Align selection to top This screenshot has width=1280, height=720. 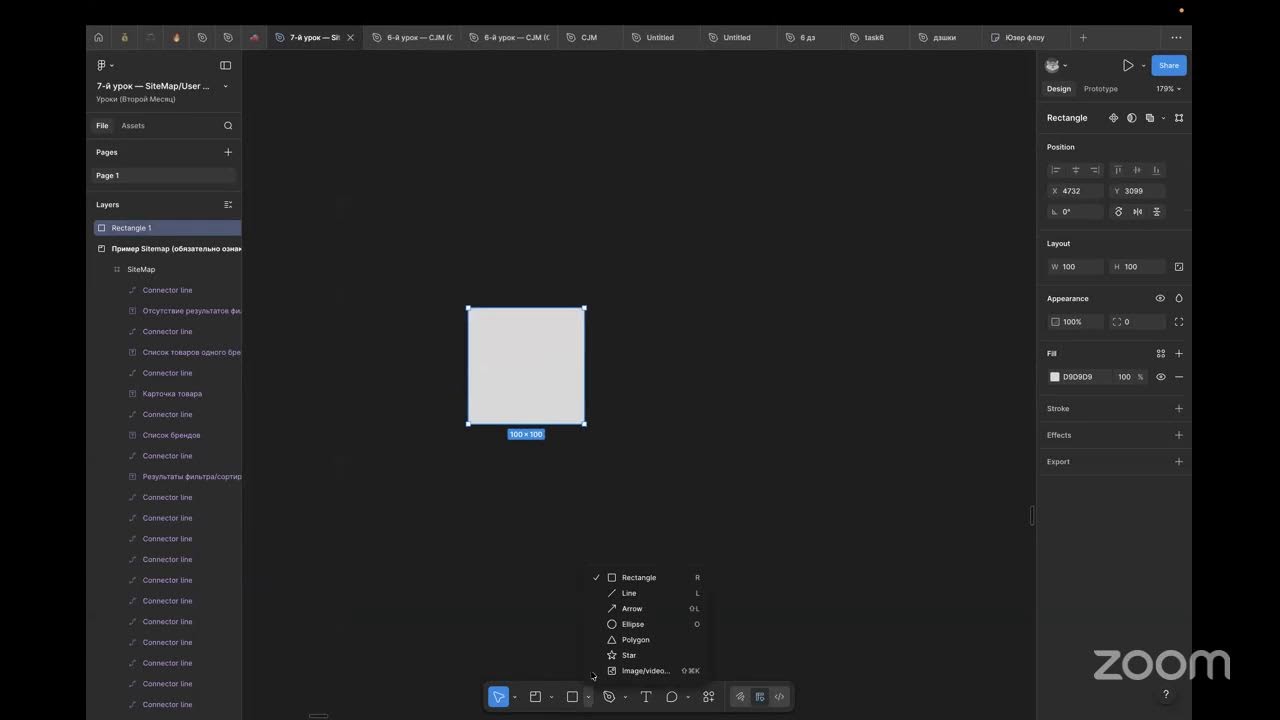(x=1118, y=170)
